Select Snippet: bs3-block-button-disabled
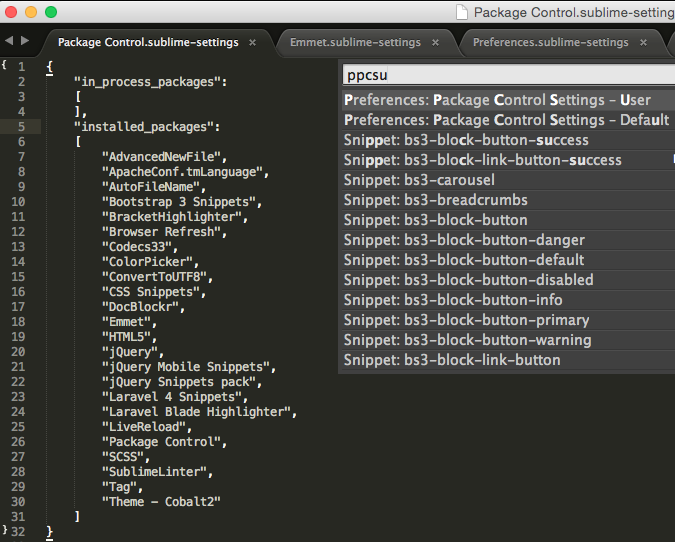675x542 pixels. pos(509,280)
